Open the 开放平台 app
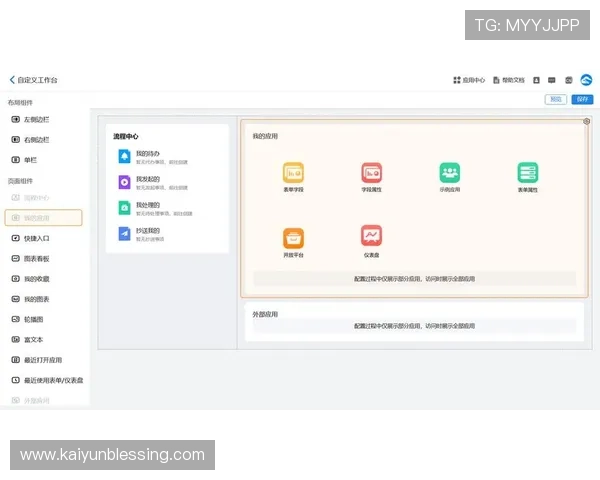 (293, 242)
